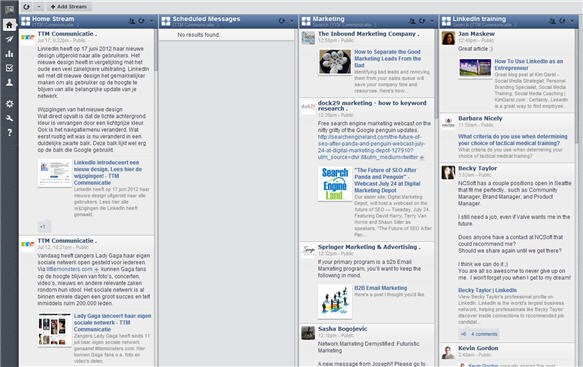Click the +1 like button in Home Stream
The height and width of the screenshot is (367, 583).
pyautogui.click(x=43, y=226)
